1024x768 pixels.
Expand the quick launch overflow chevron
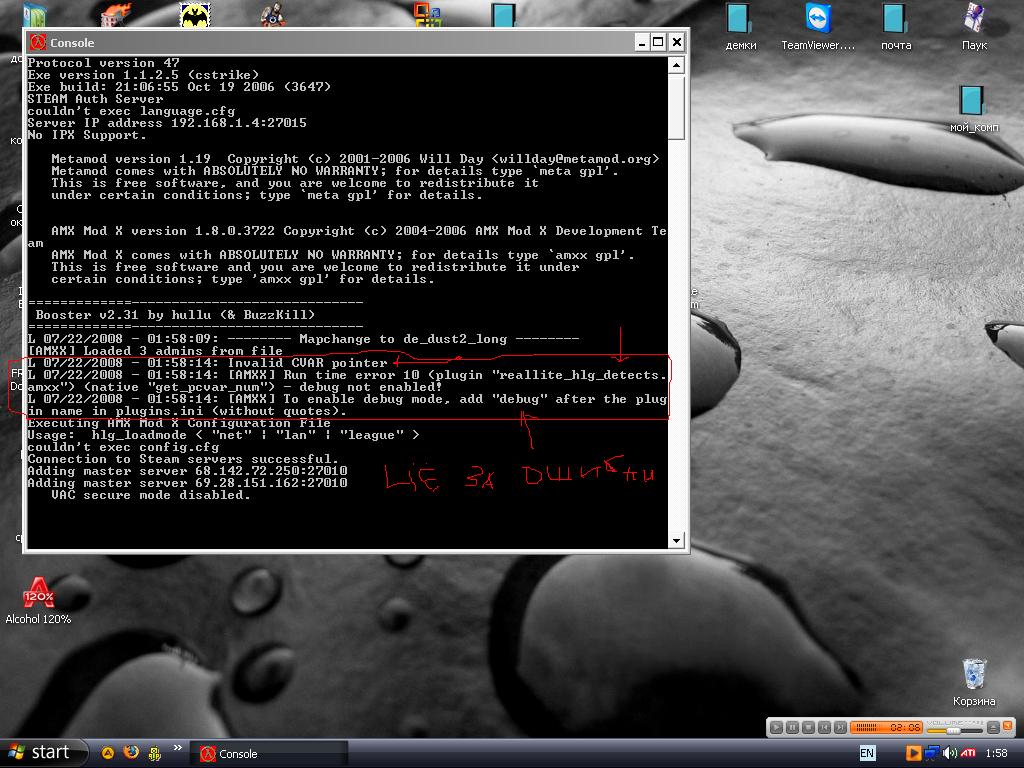(x=178, y=748)
